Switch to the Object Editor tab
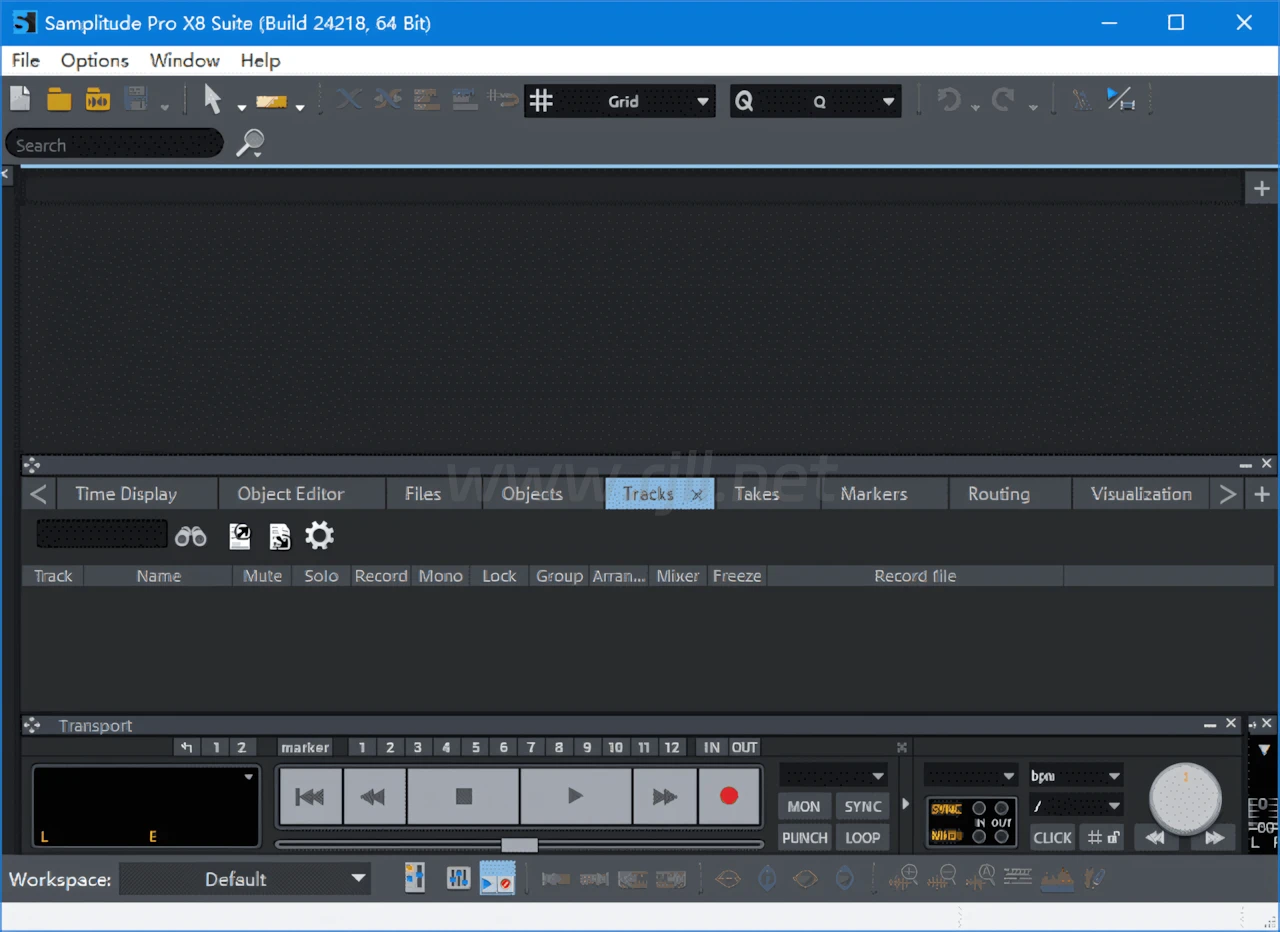 tap(290, 494)
